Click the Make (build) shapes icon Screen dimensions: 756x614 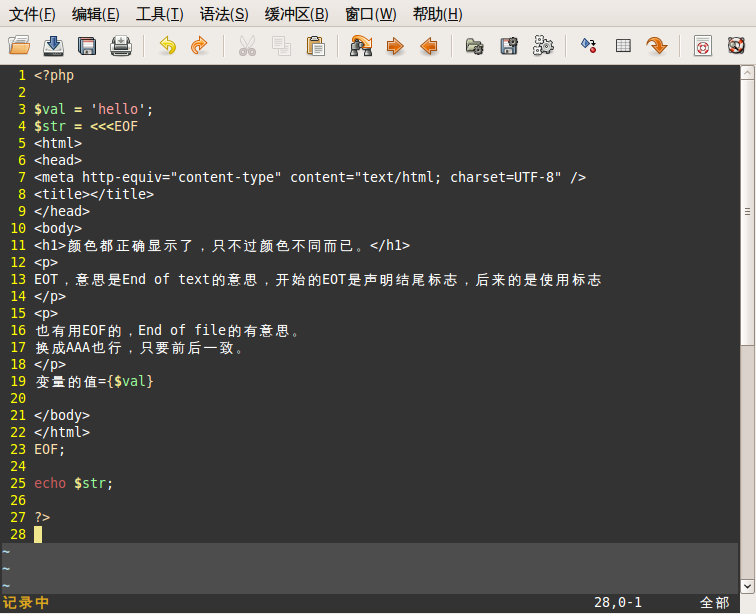[x=589, y=46]
